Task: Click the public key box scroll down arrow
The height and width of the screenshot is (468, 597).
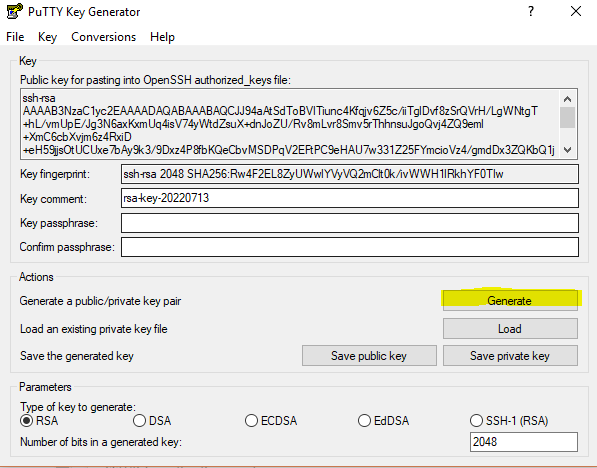Action: (567, 150)
